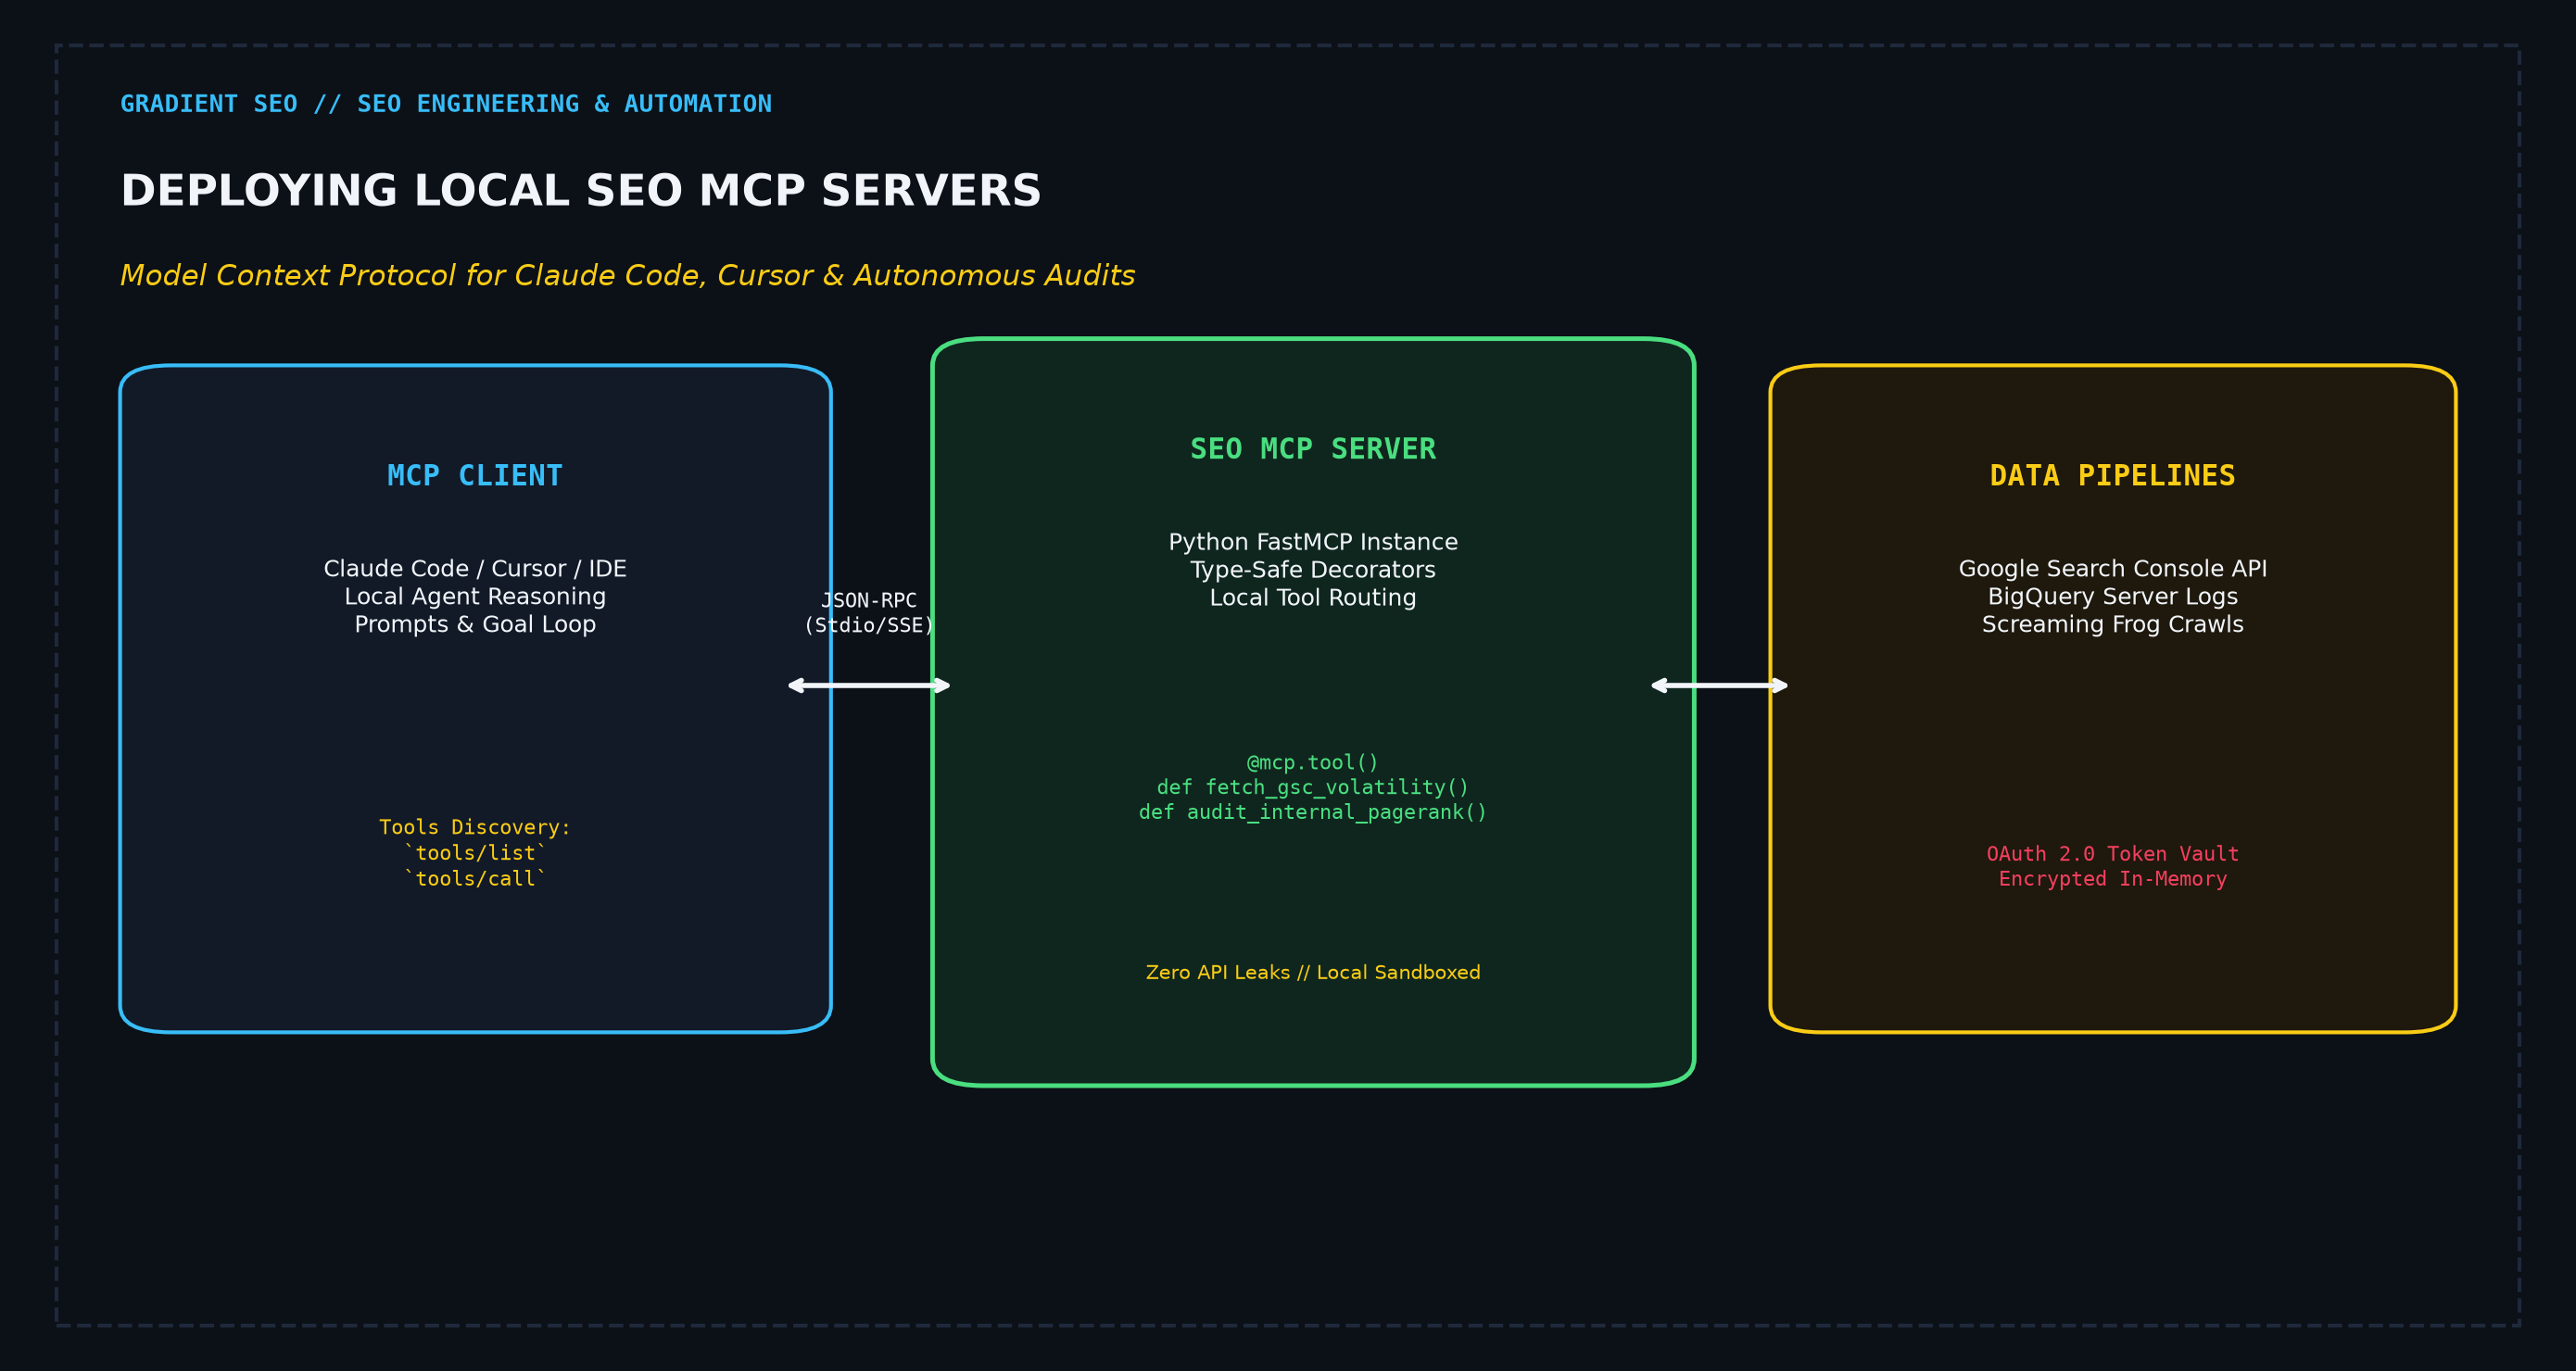Select the @mcp.tool() decorator text

point(1313,763)
